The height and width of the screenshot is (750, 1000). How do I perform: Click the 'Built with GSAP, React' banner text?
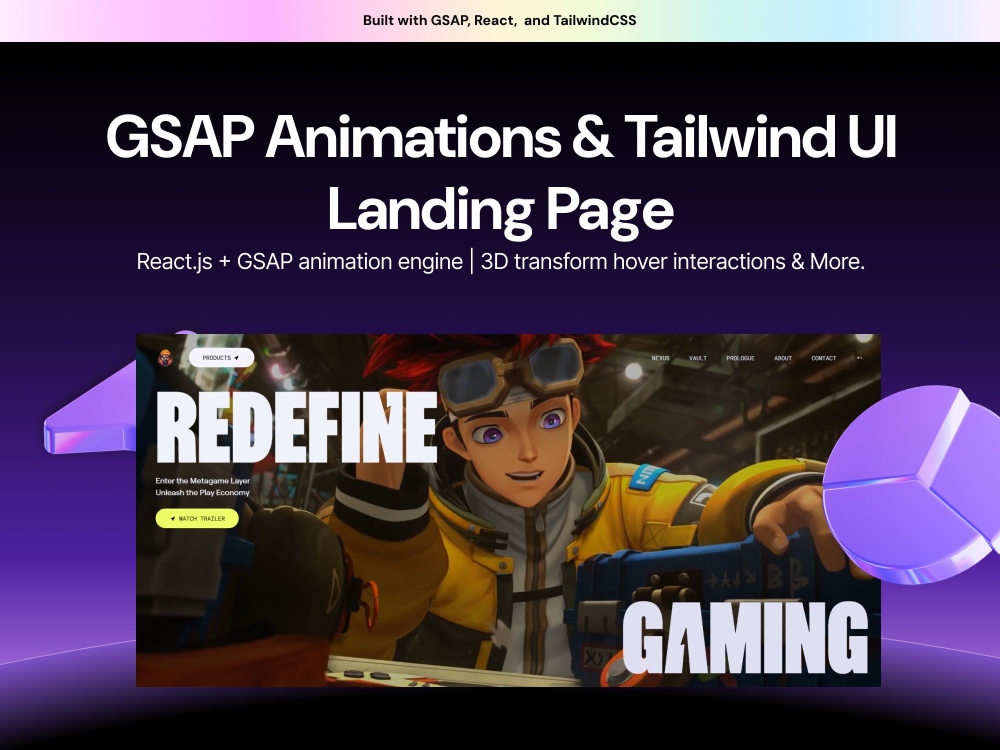coord(499,20)
